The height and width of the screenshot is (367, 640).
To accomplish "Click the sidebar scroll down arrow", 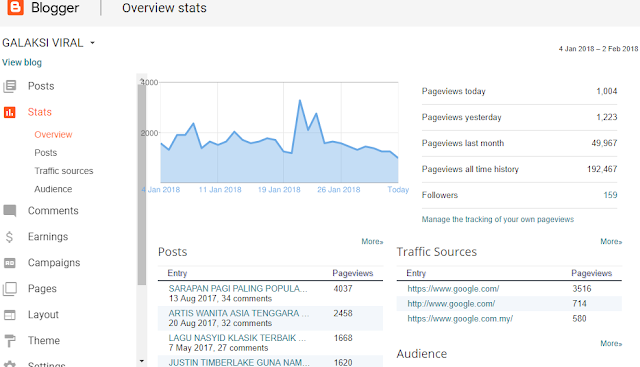I will click(142, 361).
